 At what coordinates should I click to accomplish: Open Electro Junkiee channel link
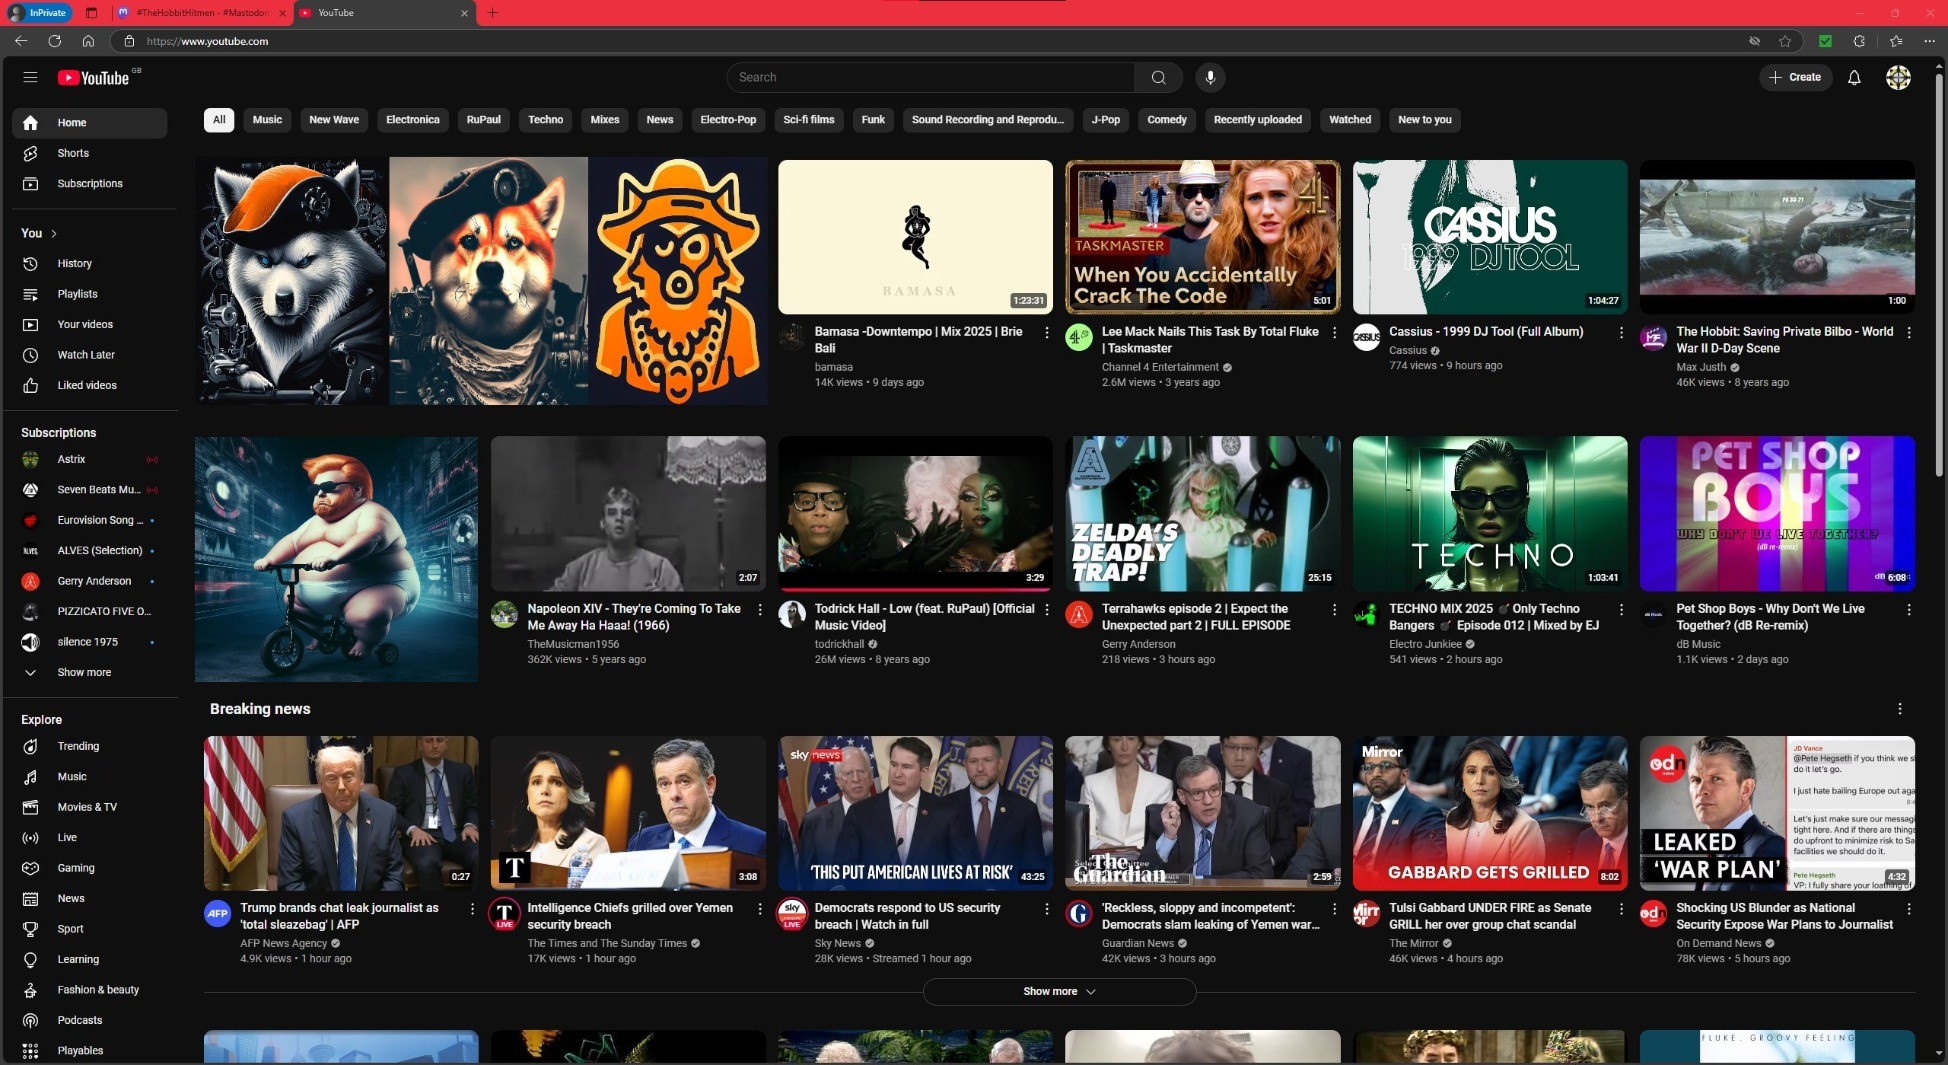coord(1425,644)
